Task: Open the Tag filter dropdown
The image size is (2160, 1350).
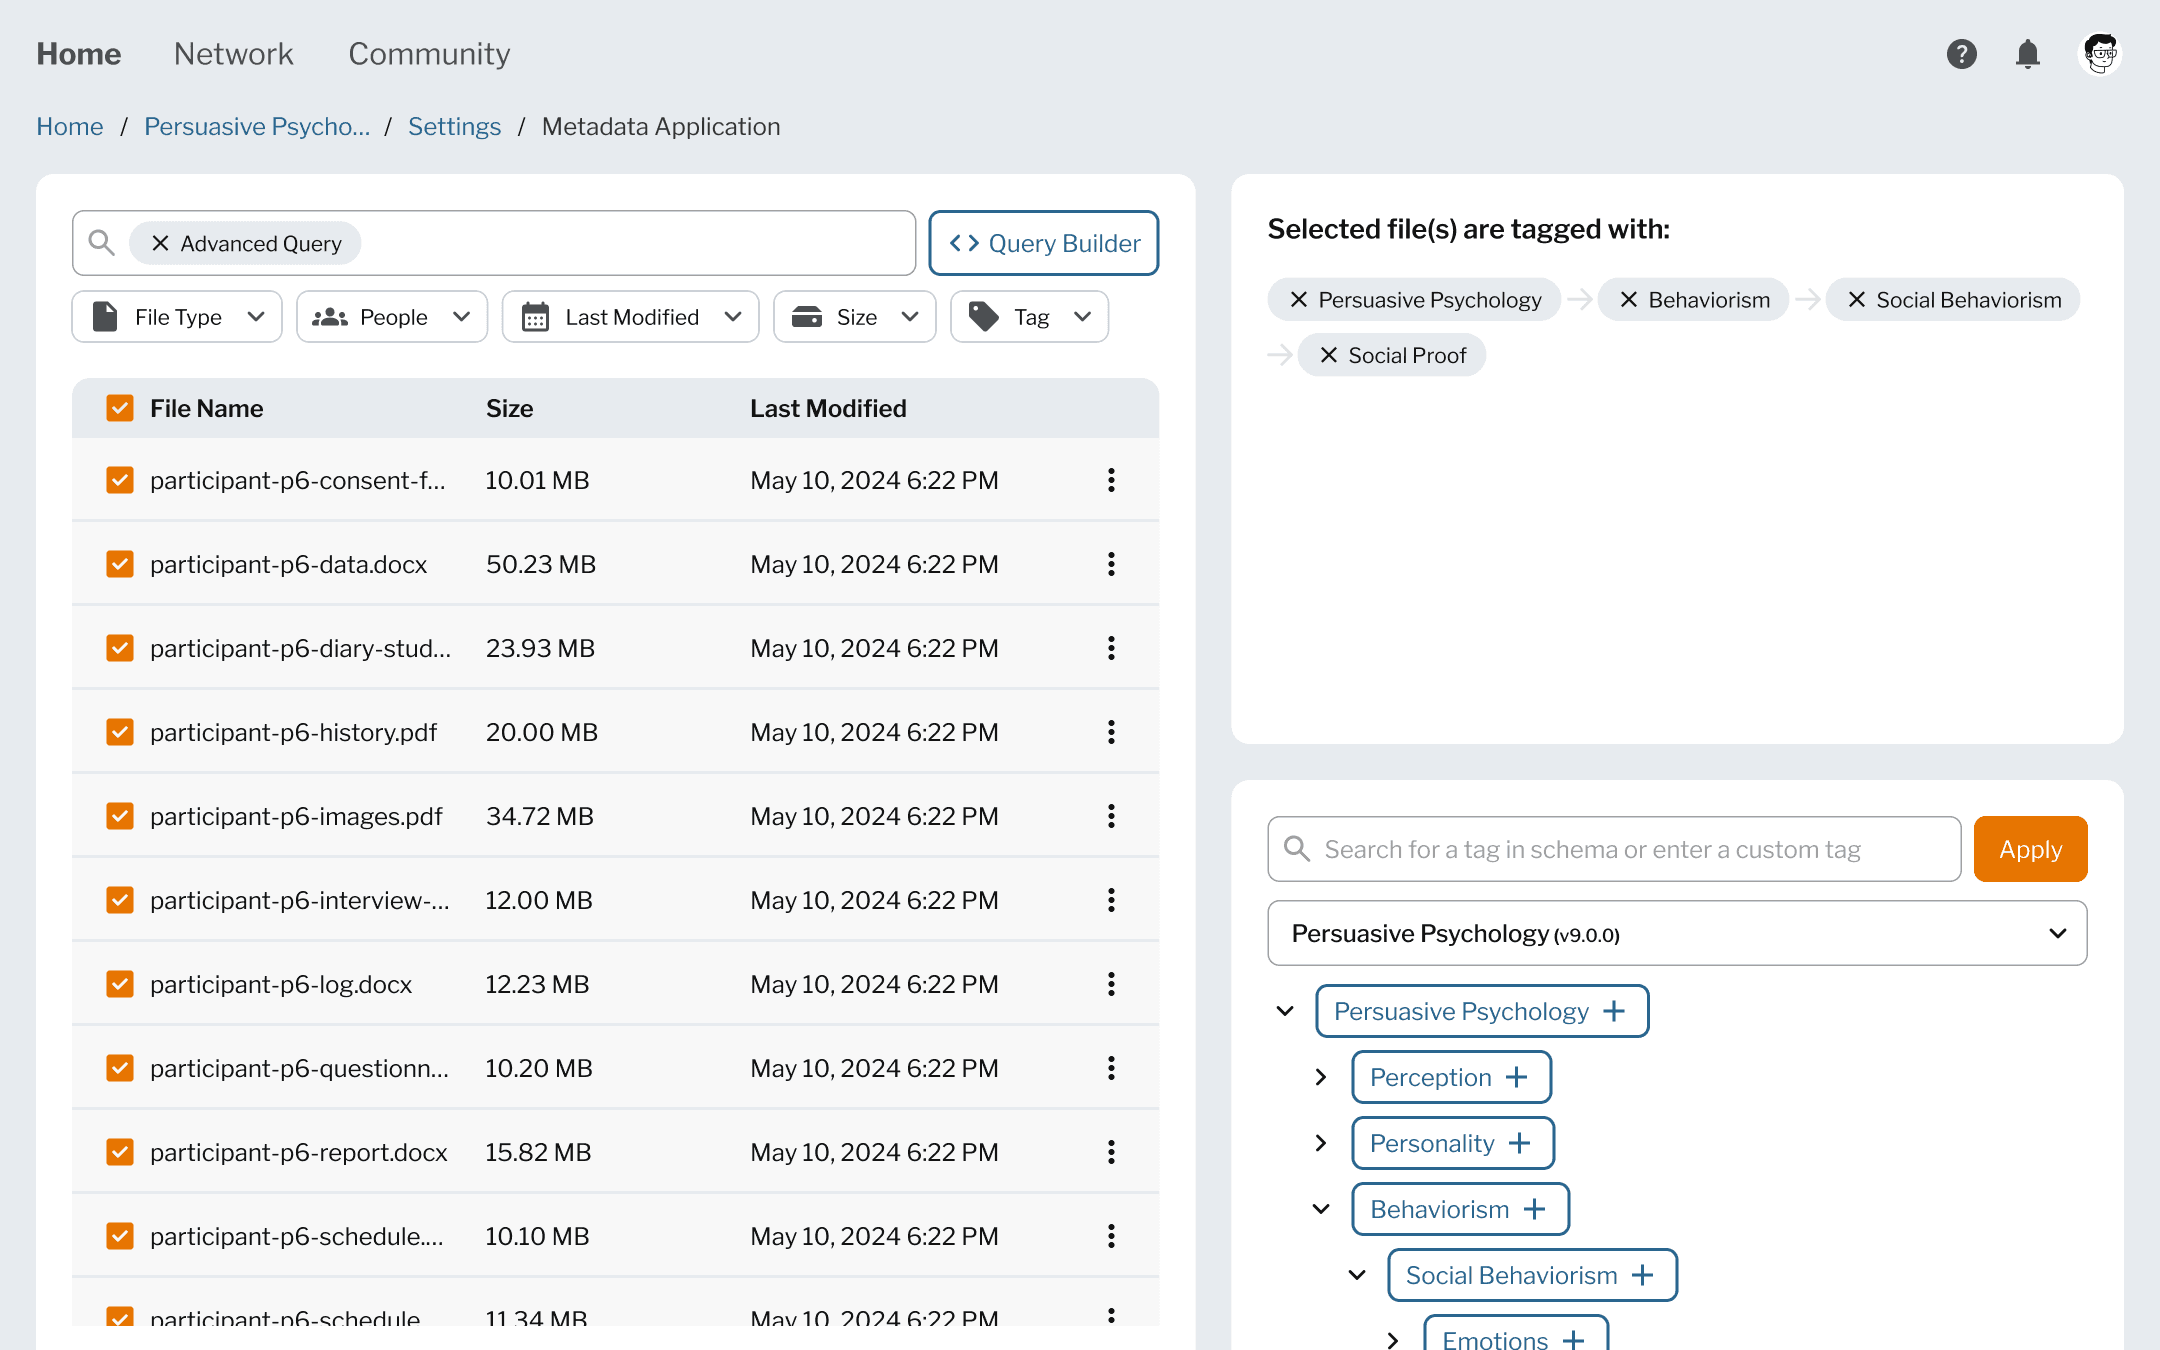Action: pyautogui.click(x=1030, y=317)
